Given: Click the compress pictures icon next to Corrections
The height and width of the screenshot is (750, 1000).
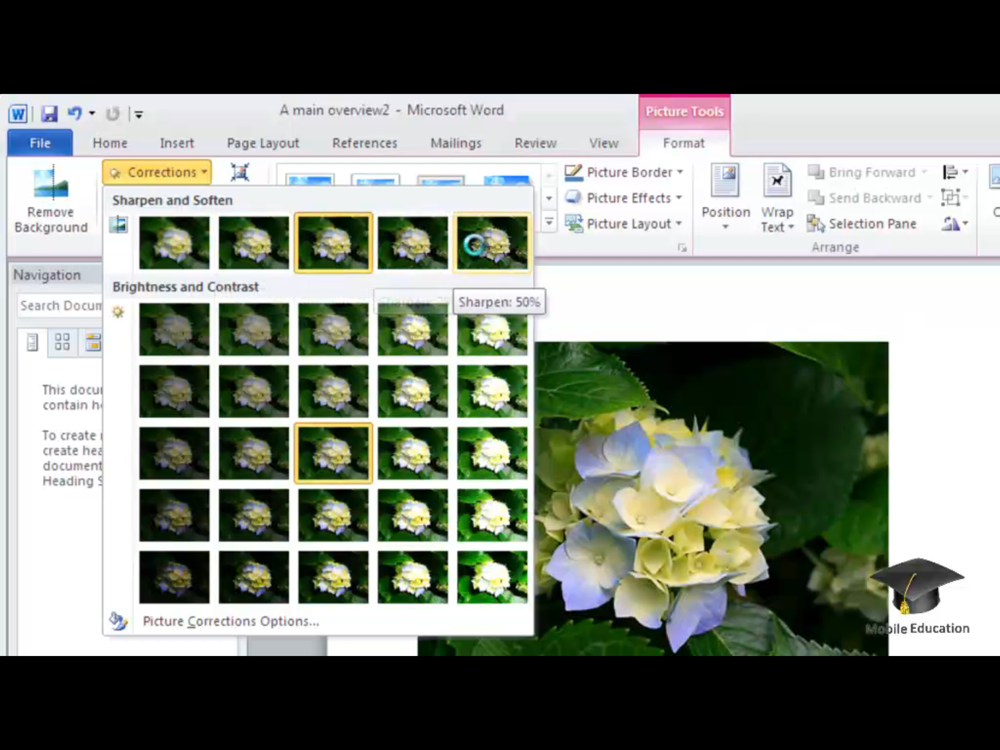Looking at the screenshot, I should pyautogui.click(x=240, y=172).
